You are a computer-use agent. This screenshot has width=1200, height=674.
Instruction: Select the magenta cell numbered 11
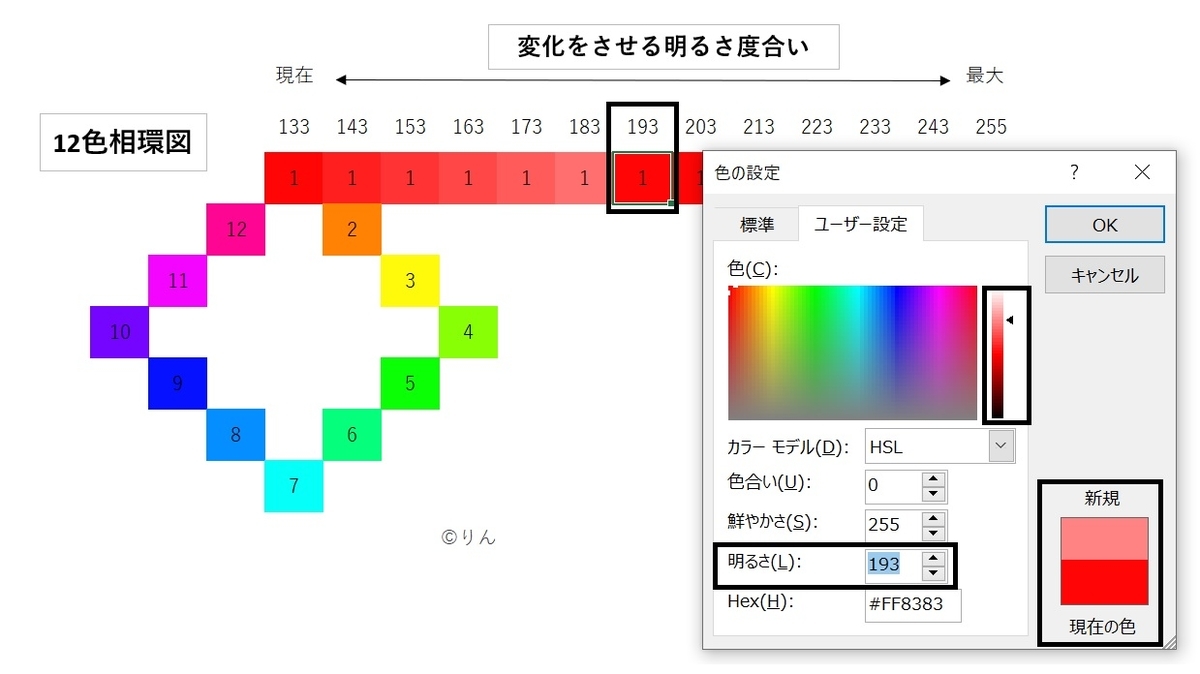pyautogui.click(x=177, y=280)
